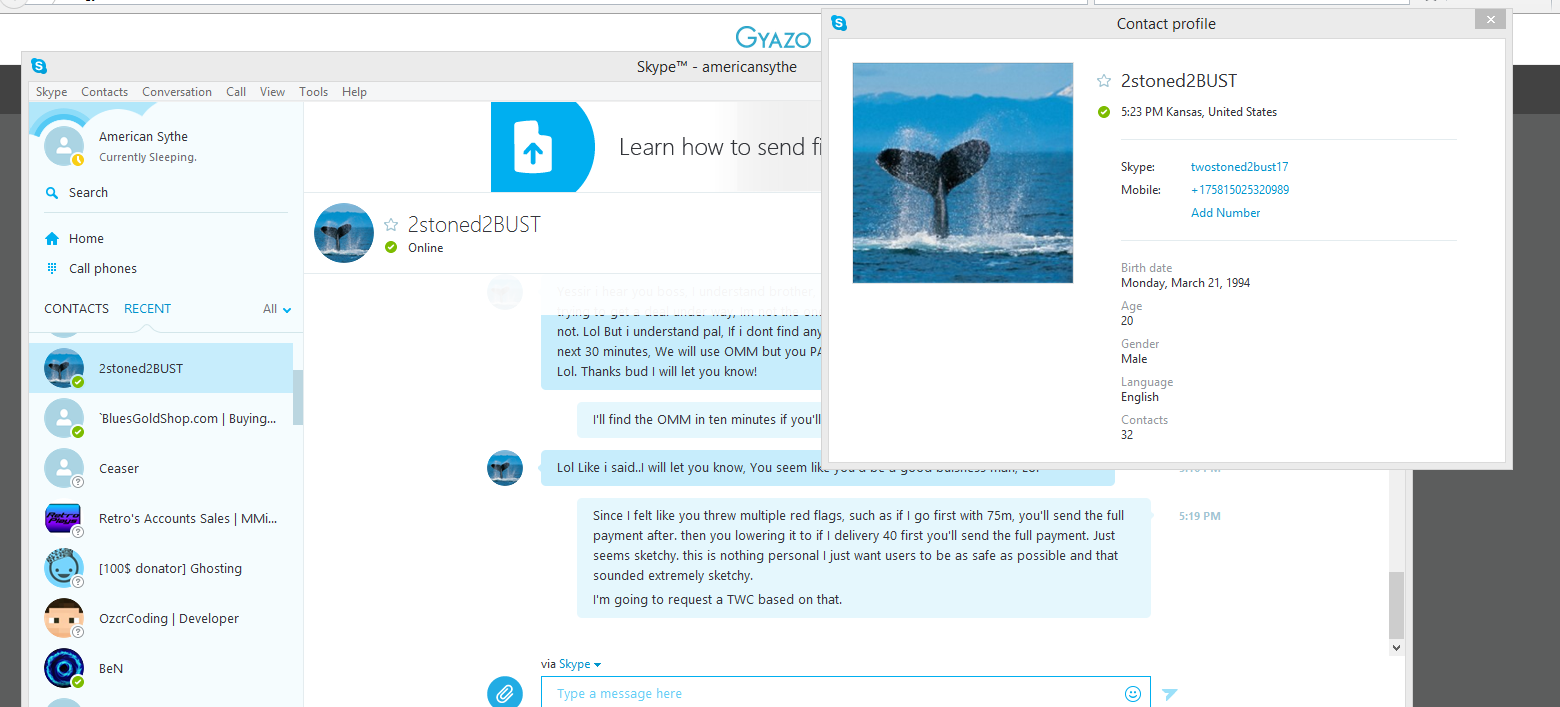Image resolution: width=1560 pixels, height=707 pixels.
Task: Click the 'Learn how to send' banner
Action: (656, 147)
